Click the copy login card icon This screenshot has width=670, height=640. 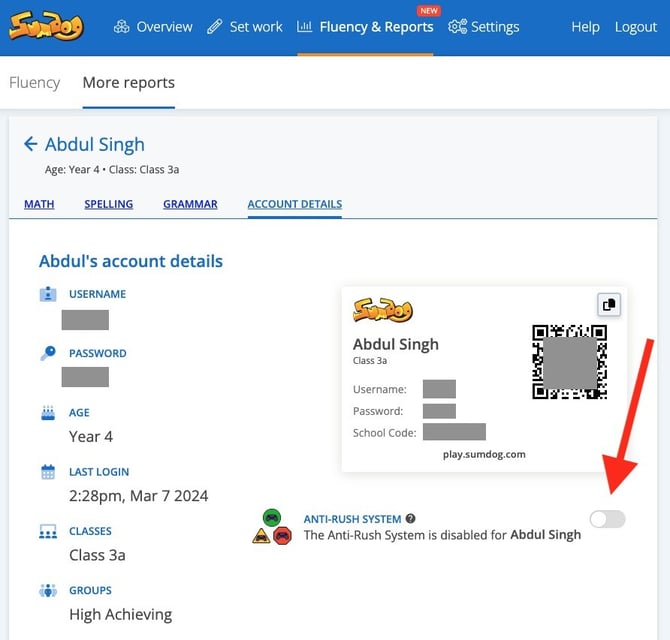point(608,305)
